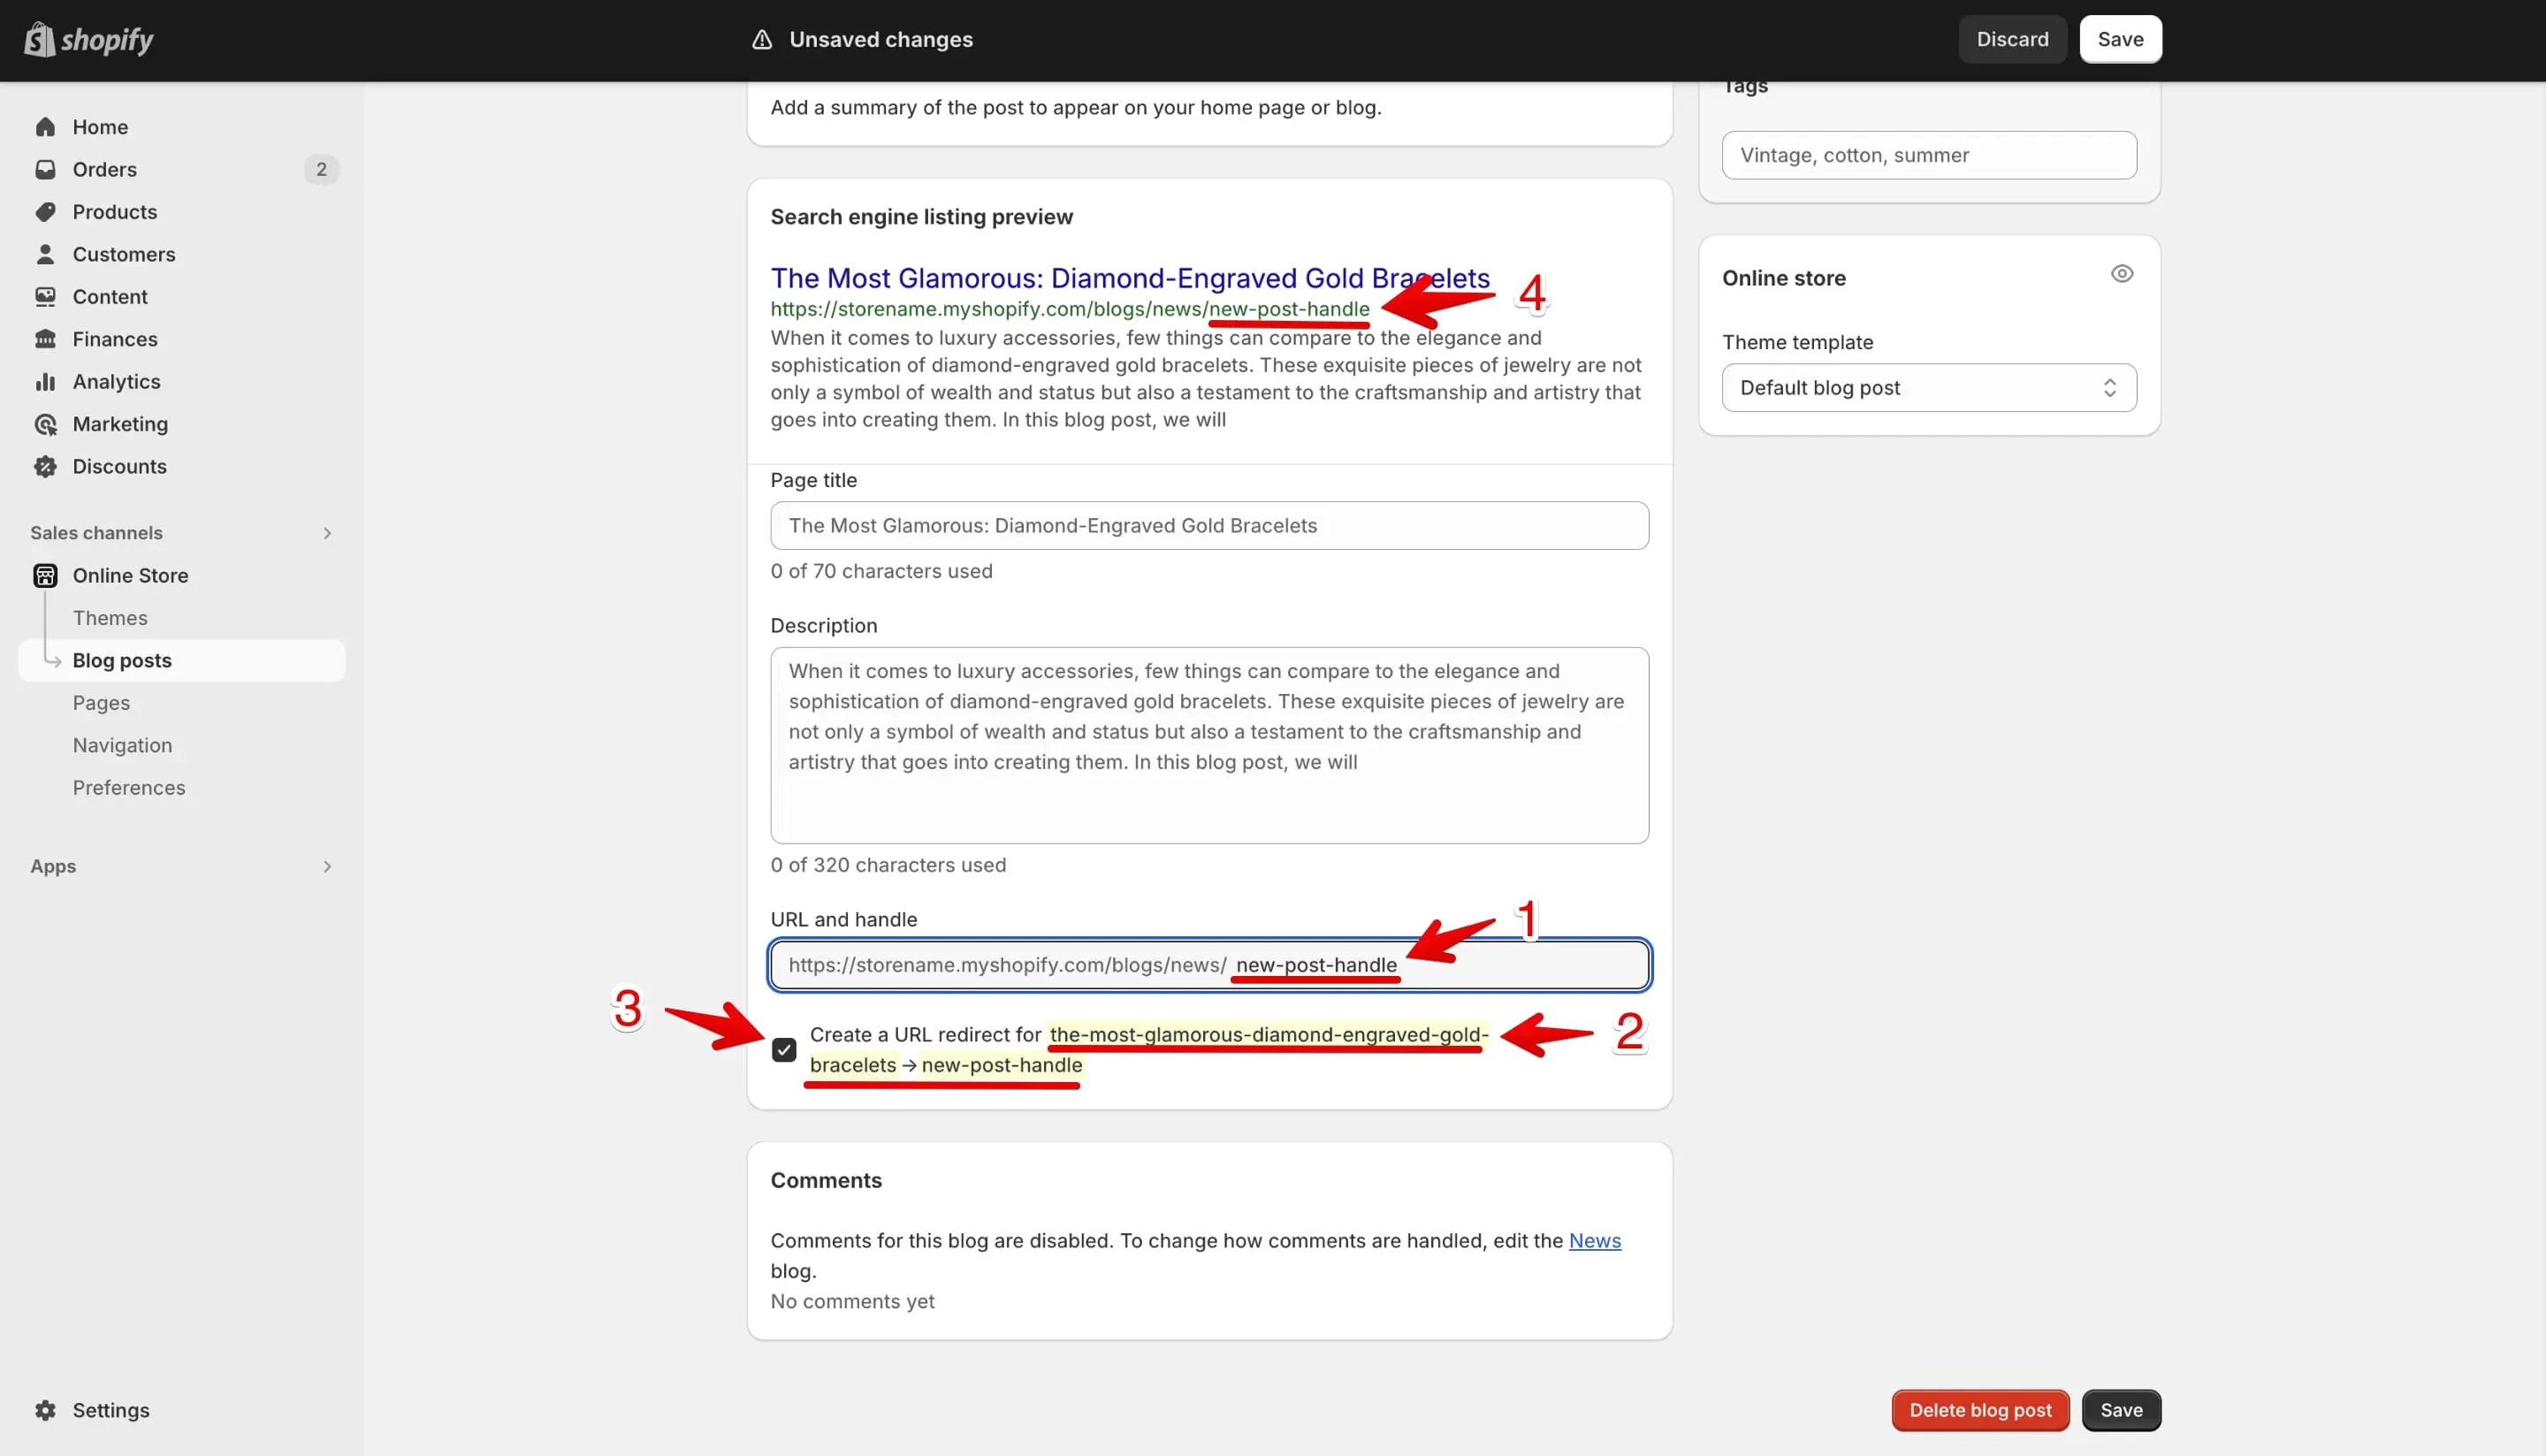
Task: Open Pages under Online Store
Action: pos(101,703)
